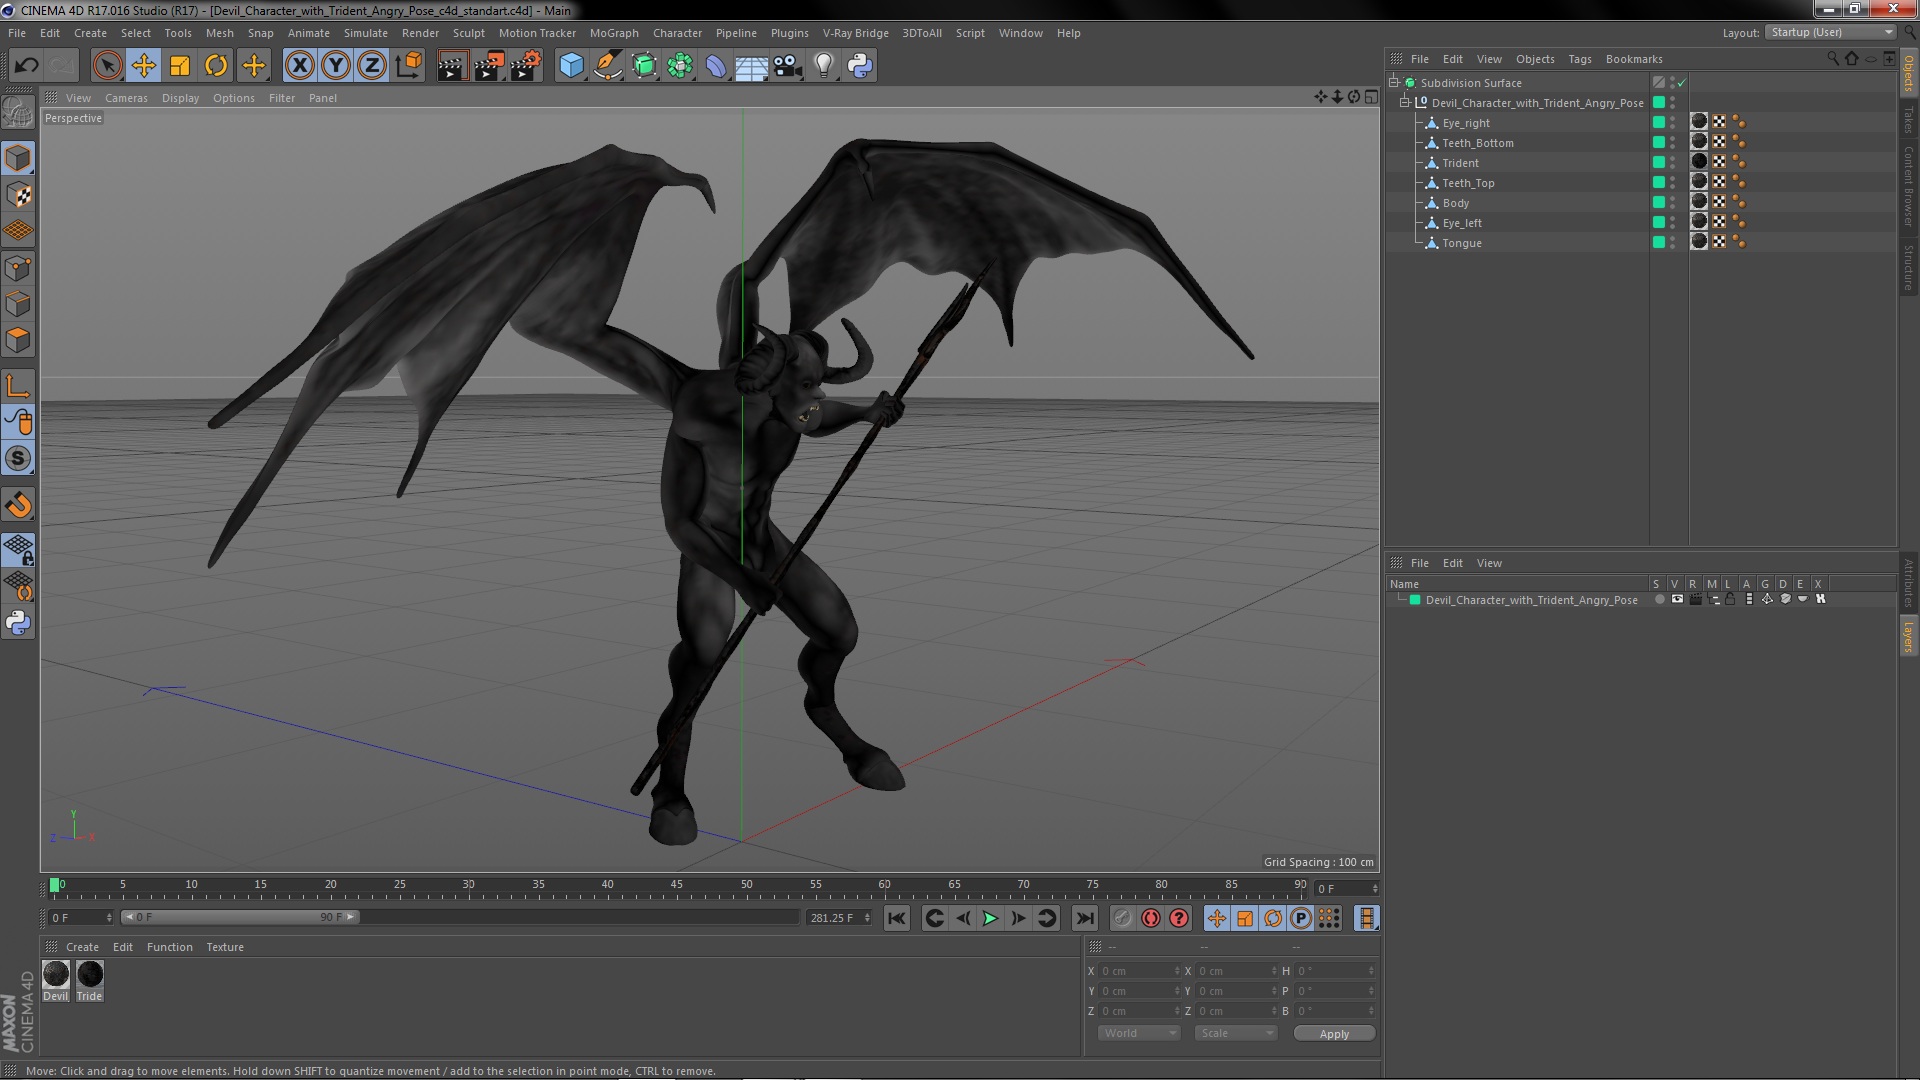
Task: Open the MoGraph menu
Action: click(614, 33)
